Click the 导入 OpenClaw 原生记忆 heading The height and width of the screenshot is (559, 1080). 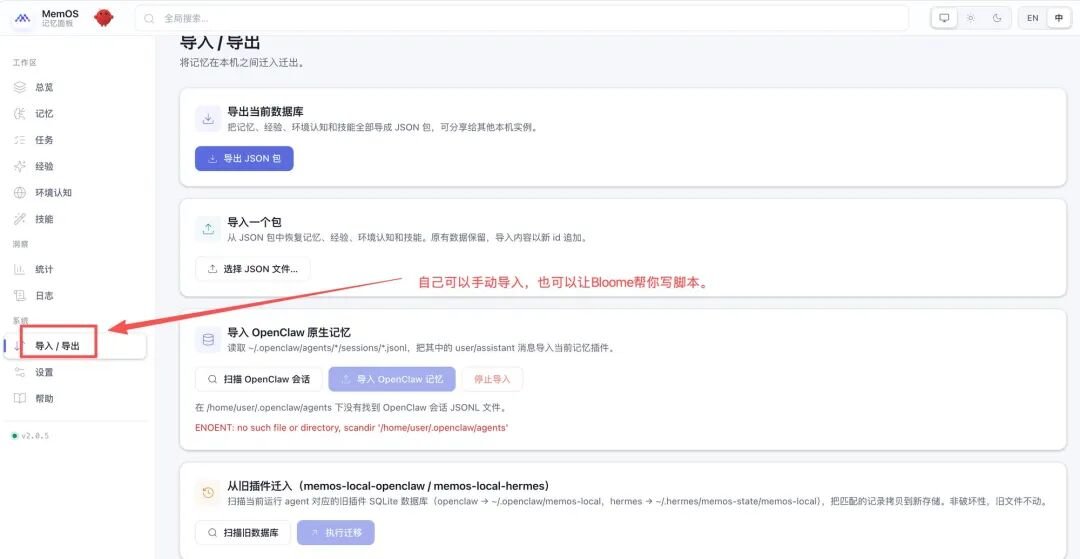tap(289, 333)
